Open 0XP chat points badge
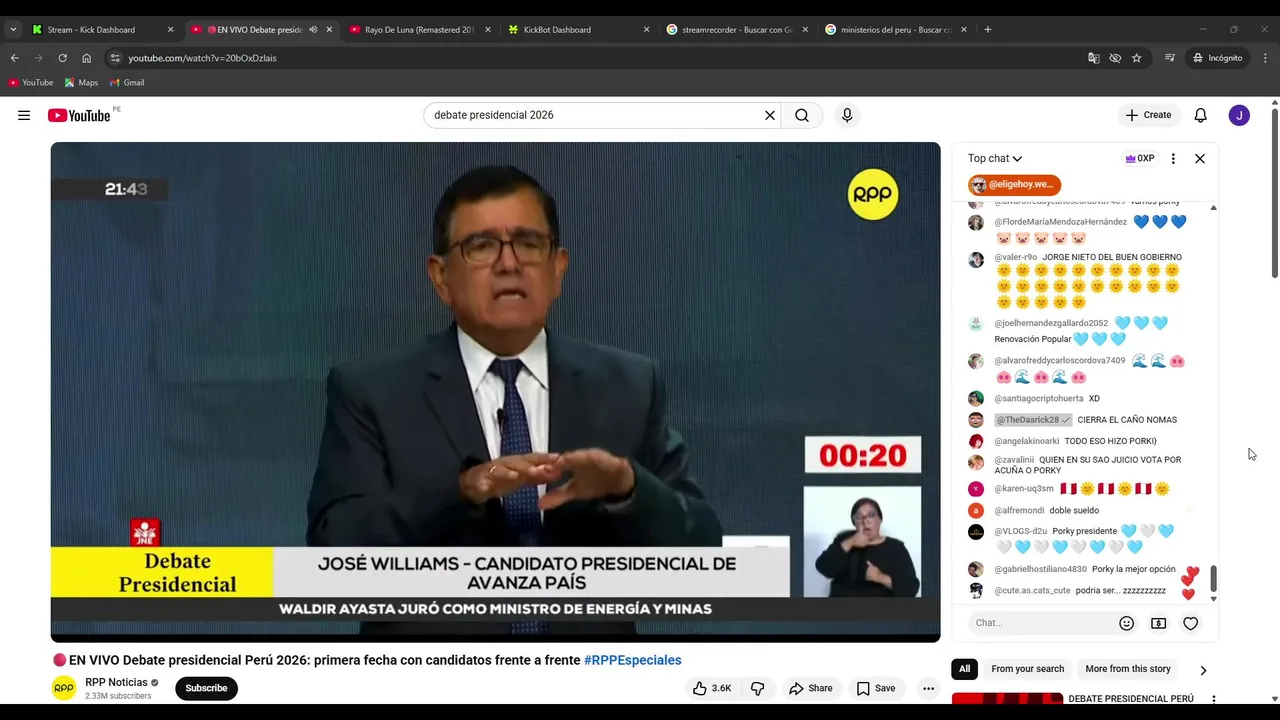Screen dimensions: 1280x720 [x=1140, y=158]
